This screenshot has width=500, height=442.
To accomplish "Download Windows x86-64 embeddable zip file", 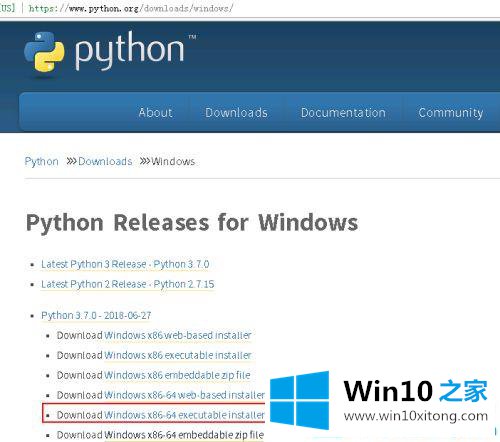I will [x=184, y=435].
